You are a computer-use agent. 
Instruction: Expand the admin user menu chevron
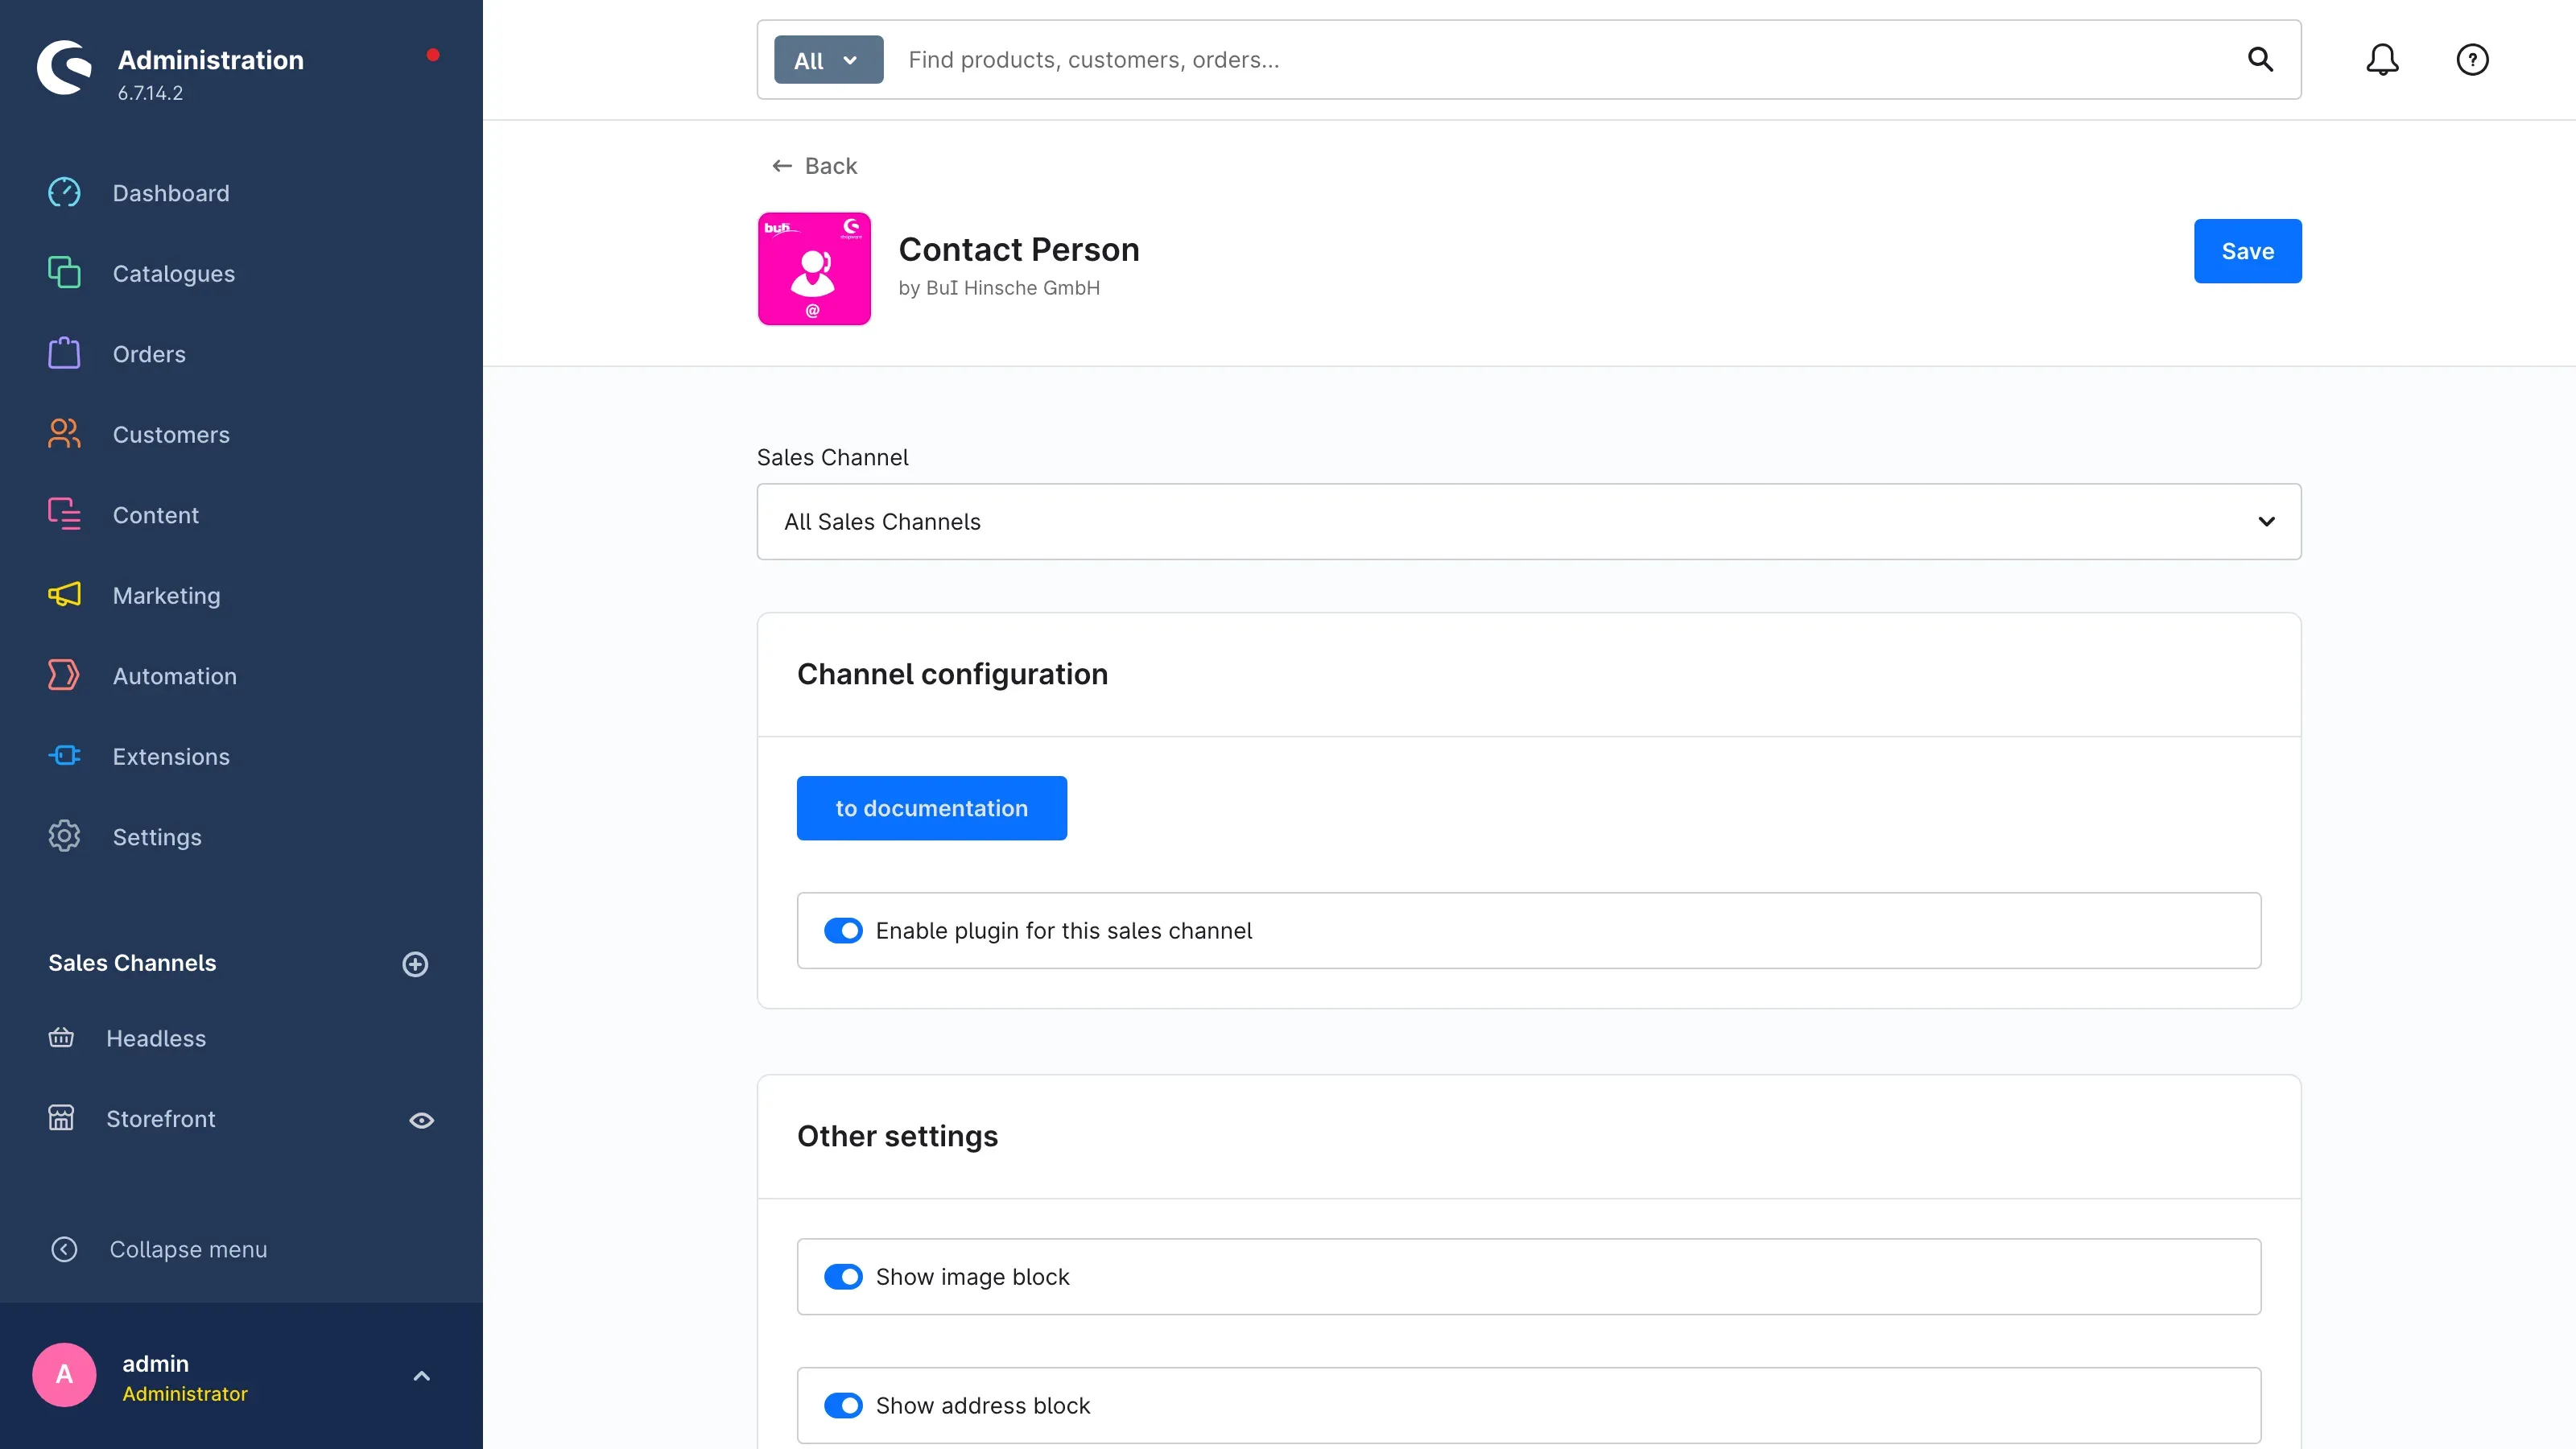(x=422, y=1376)
